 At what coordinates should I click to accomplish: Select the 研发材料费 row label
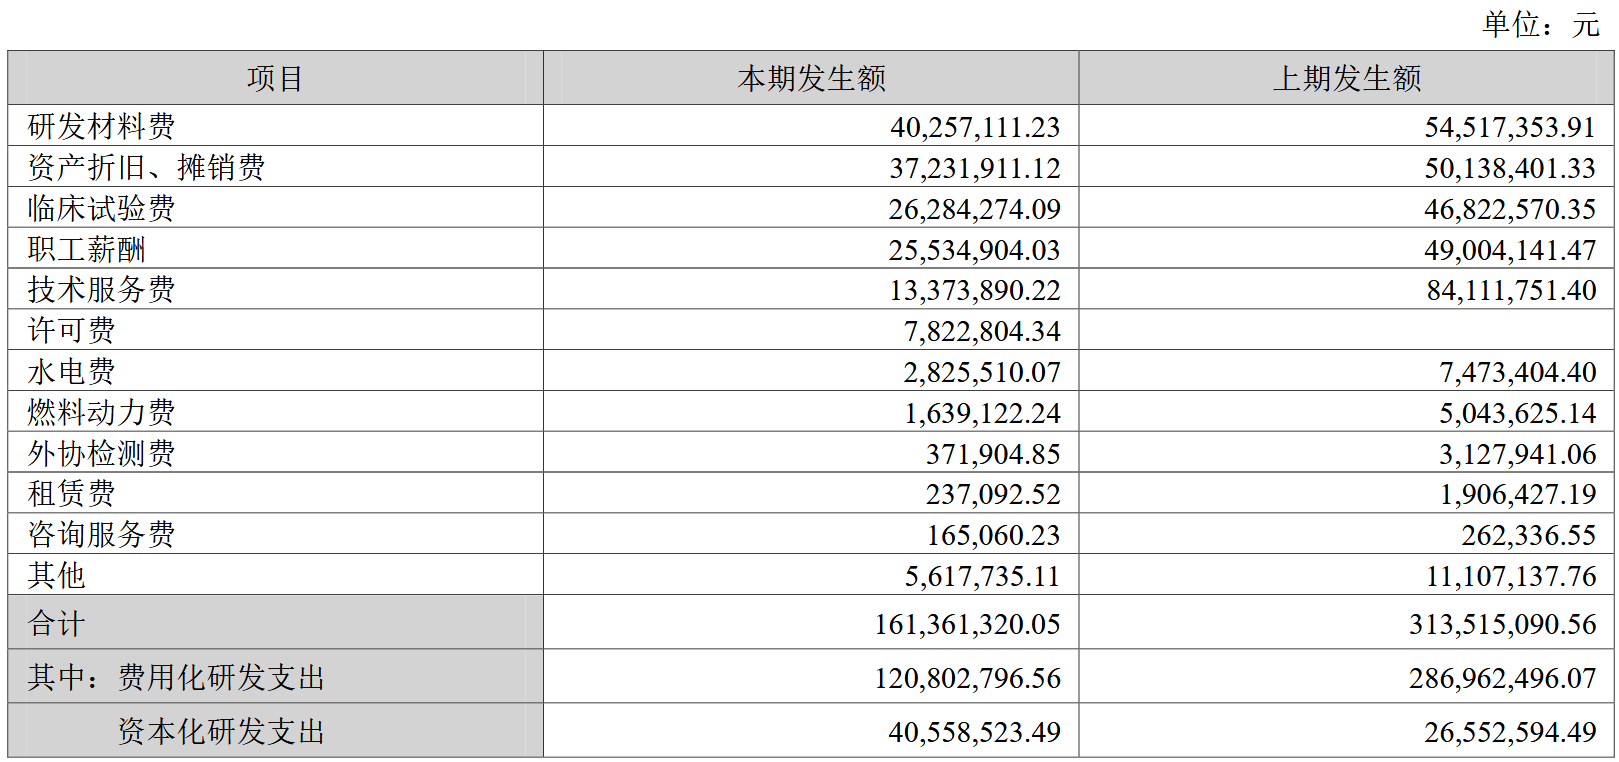pos(101,127)
